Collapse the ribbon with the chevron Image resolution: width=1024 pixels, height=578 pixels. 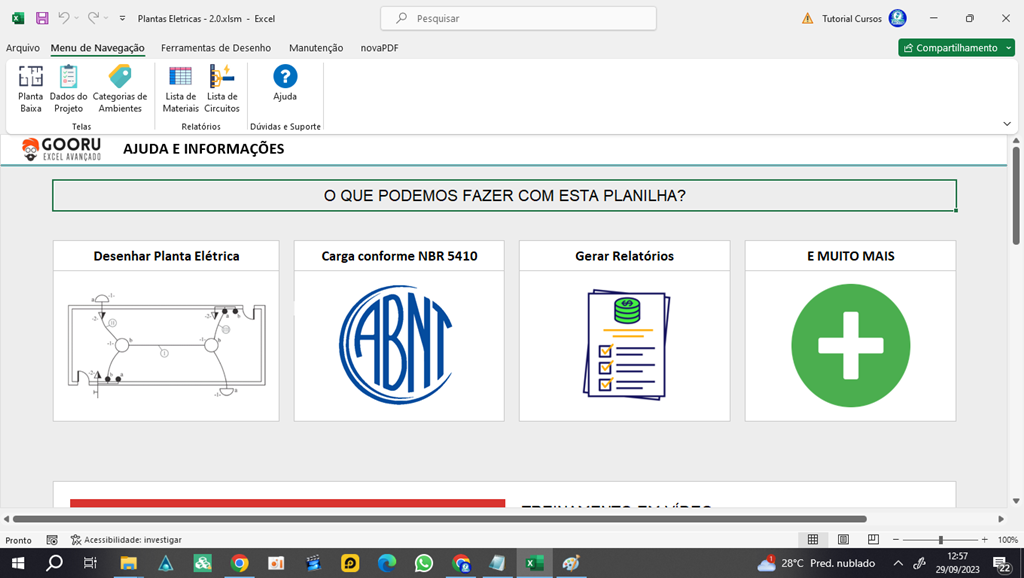tap(1007, 123)
